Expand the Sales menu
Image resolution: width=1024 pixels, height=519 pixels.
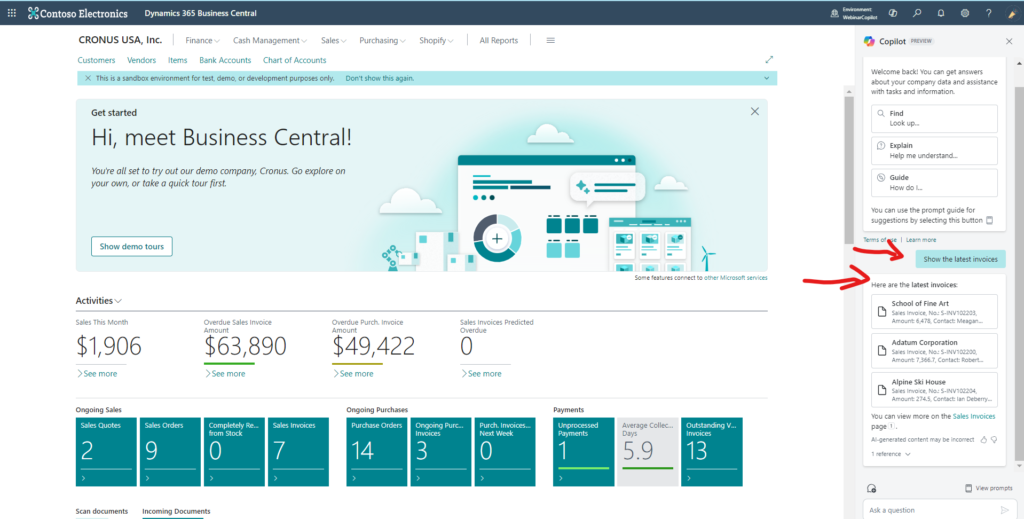(334, 40)
